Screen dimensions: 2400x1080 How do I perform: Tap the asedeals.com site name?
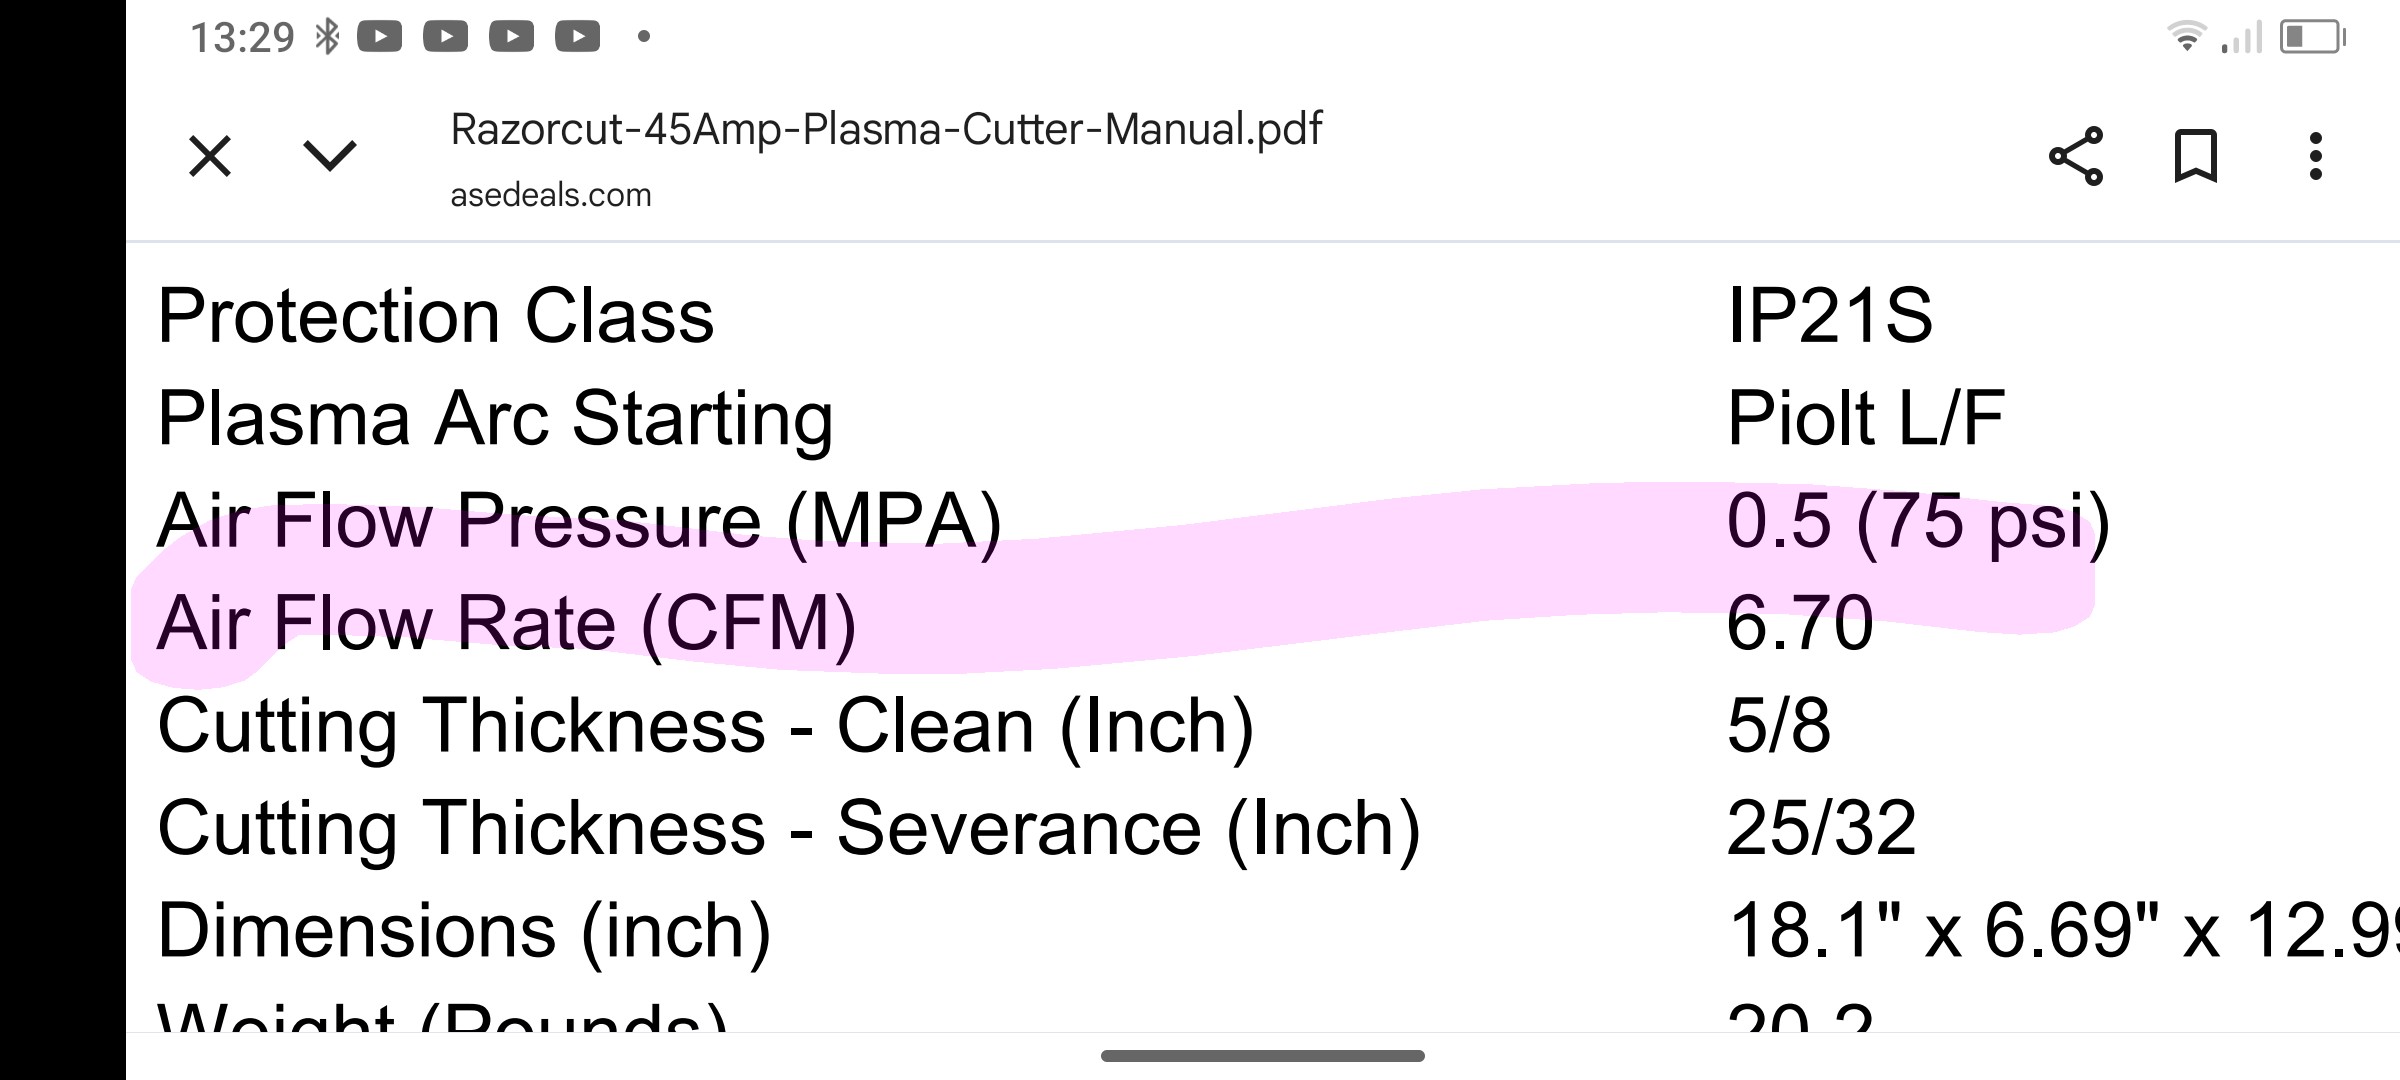tap(550, 195)
